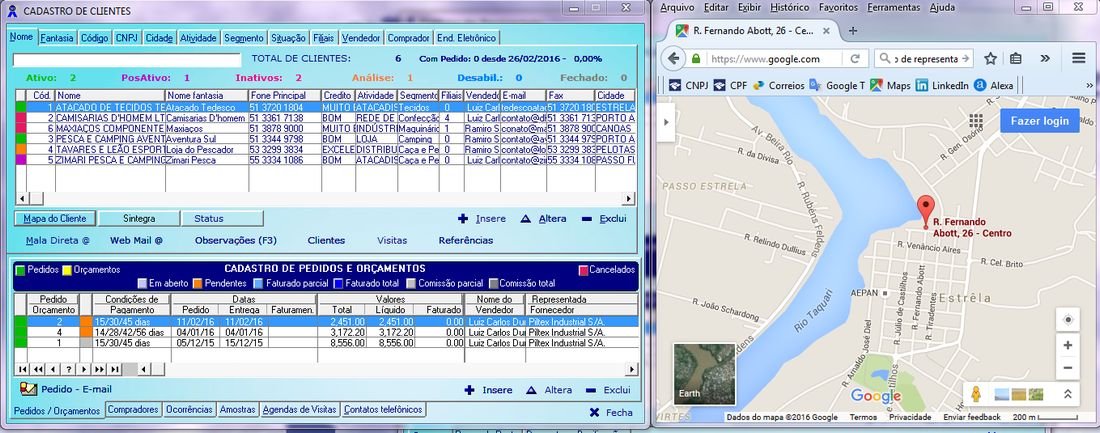
Task: Expand the map side panel arrow
Action: tap(664, 122)
